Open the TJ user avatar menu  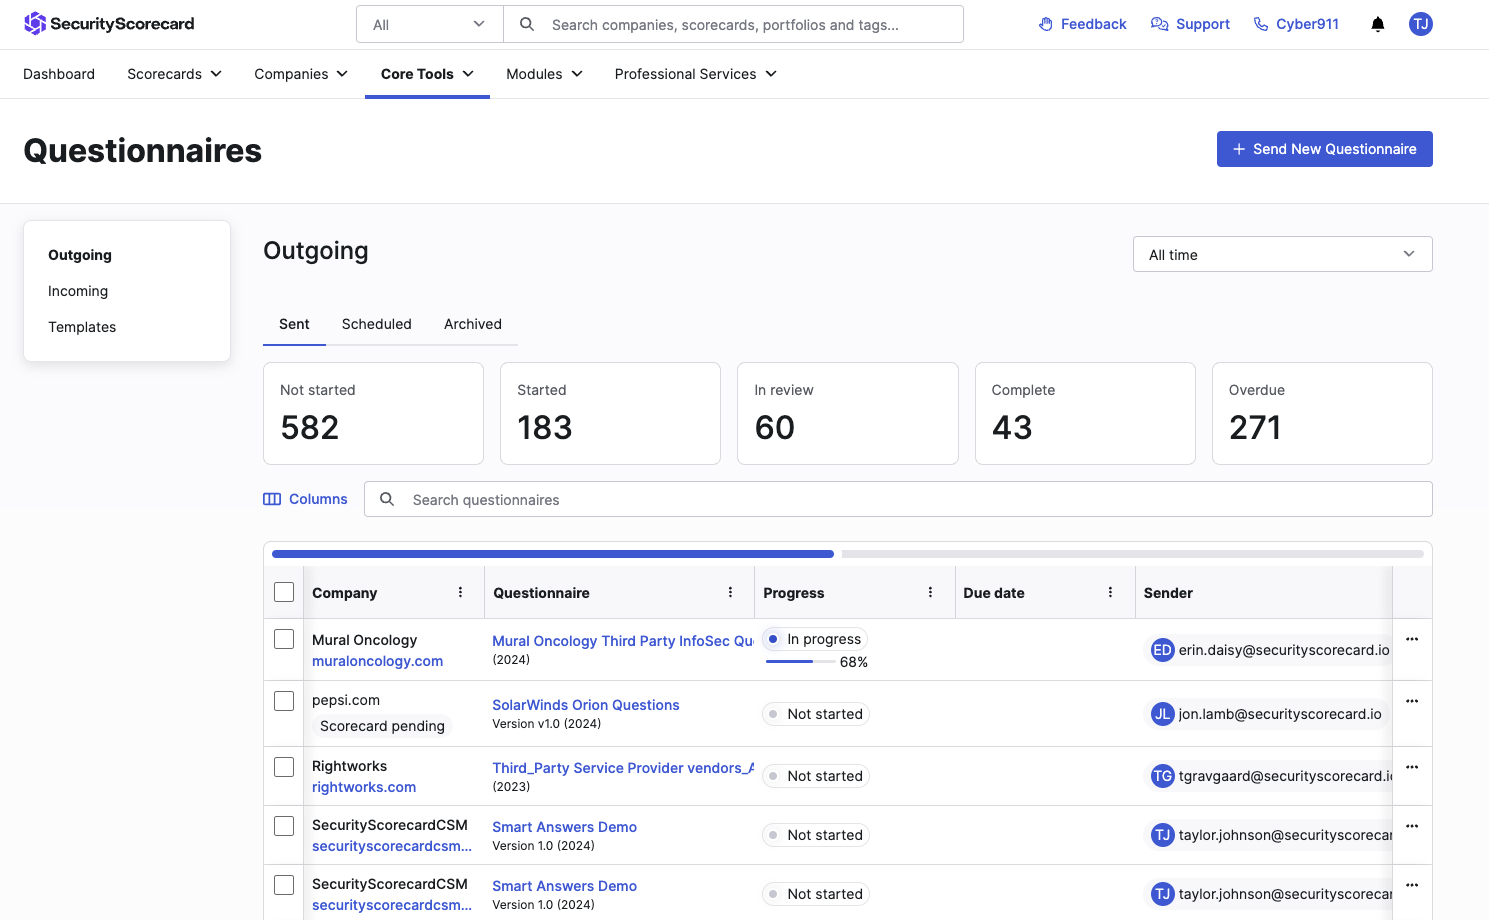1421,24
